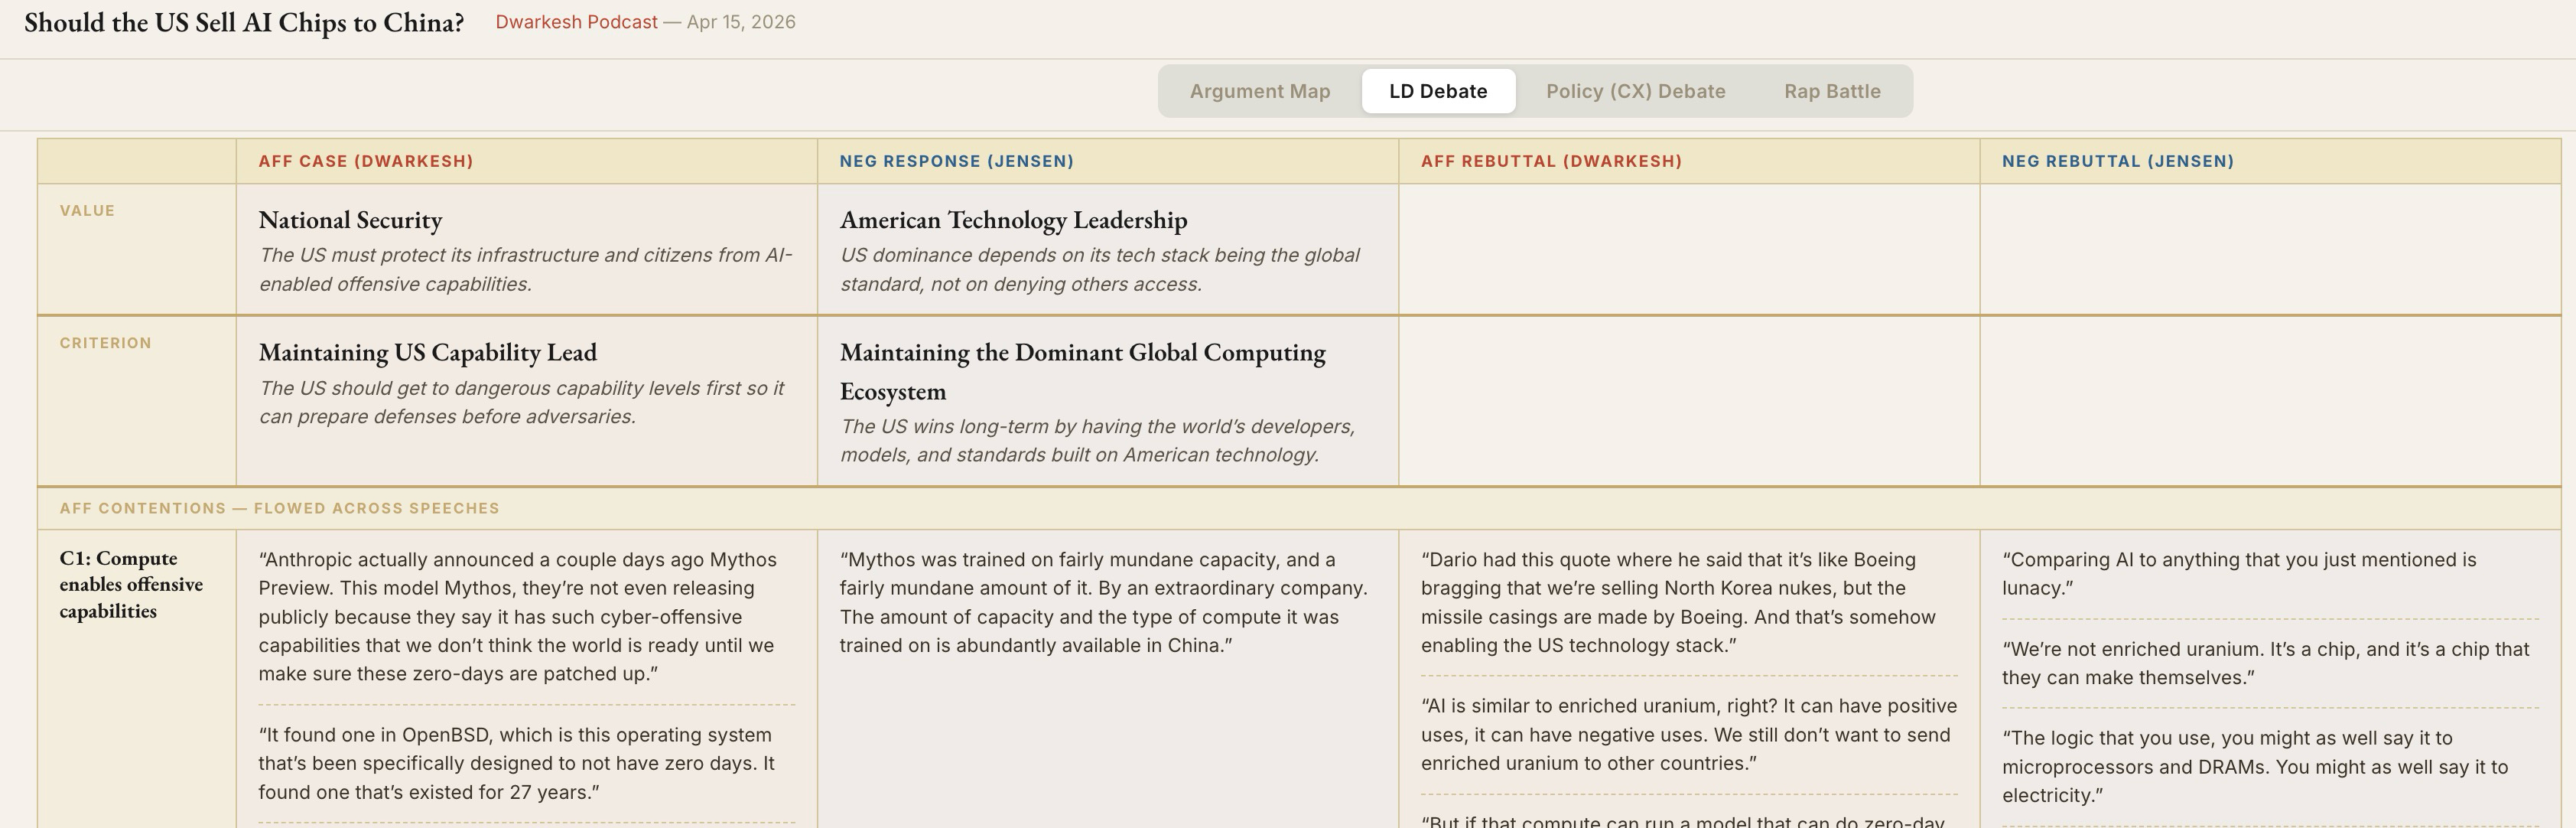The height and width of the screenshot is (828, 2576).
Task: Click Maintaining the Dominant Global Computing Ecosystem heading
Action: click(1082, 370)
